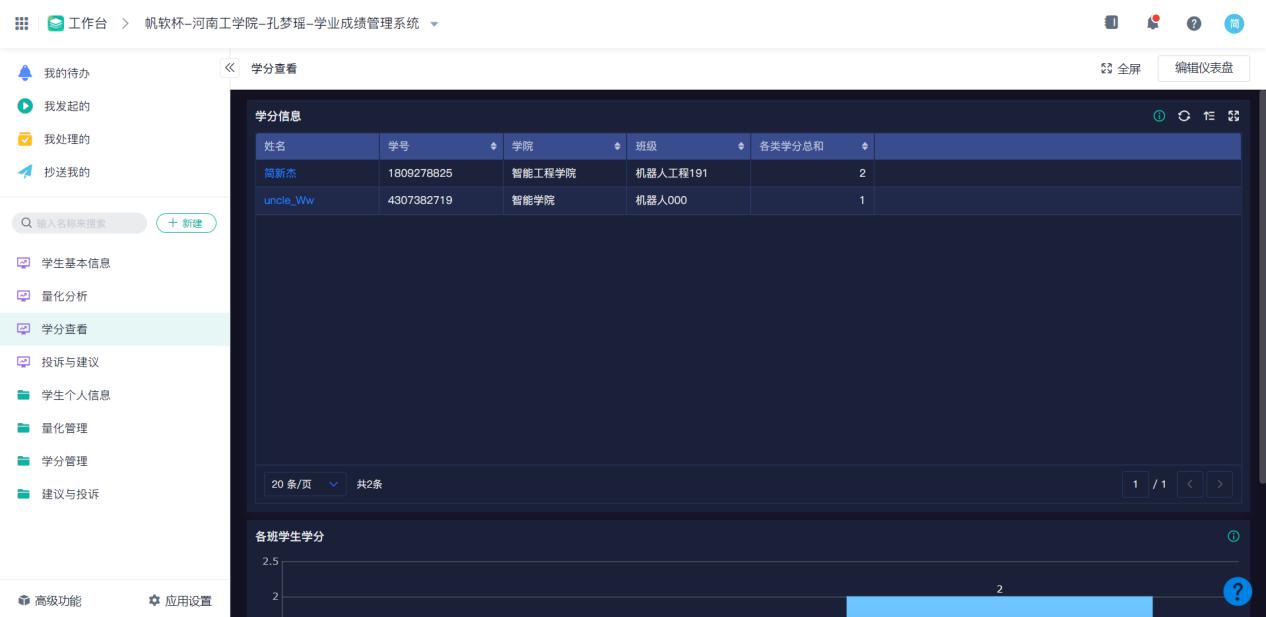This screenshot has height=617, width=1266.
Task: Collapse the left sidebar panel
Action: coord(229,68)
